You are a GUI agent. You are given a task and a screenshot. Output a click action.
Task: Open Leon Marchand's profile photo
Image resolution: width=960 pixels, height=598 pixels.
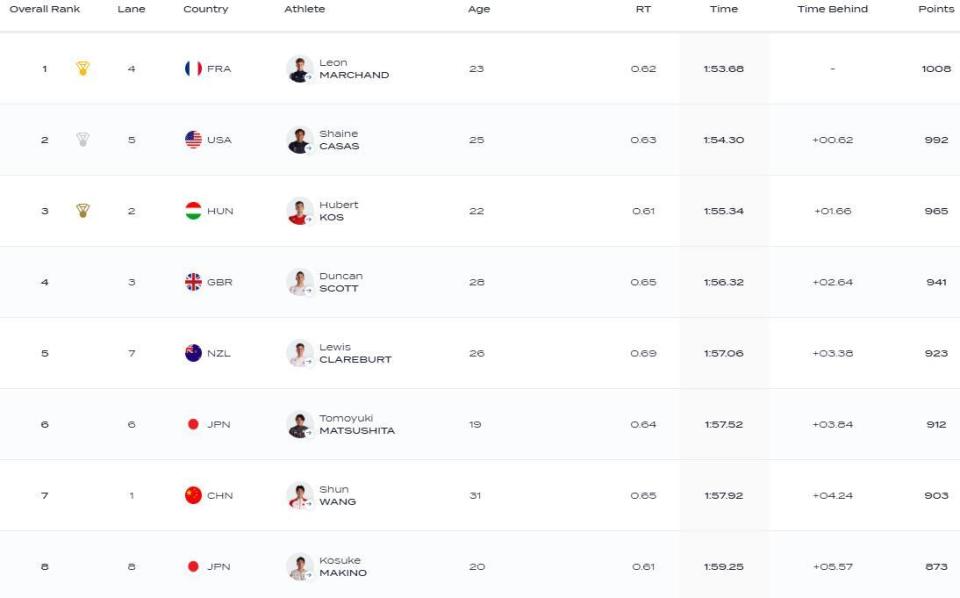coord(300,69)
